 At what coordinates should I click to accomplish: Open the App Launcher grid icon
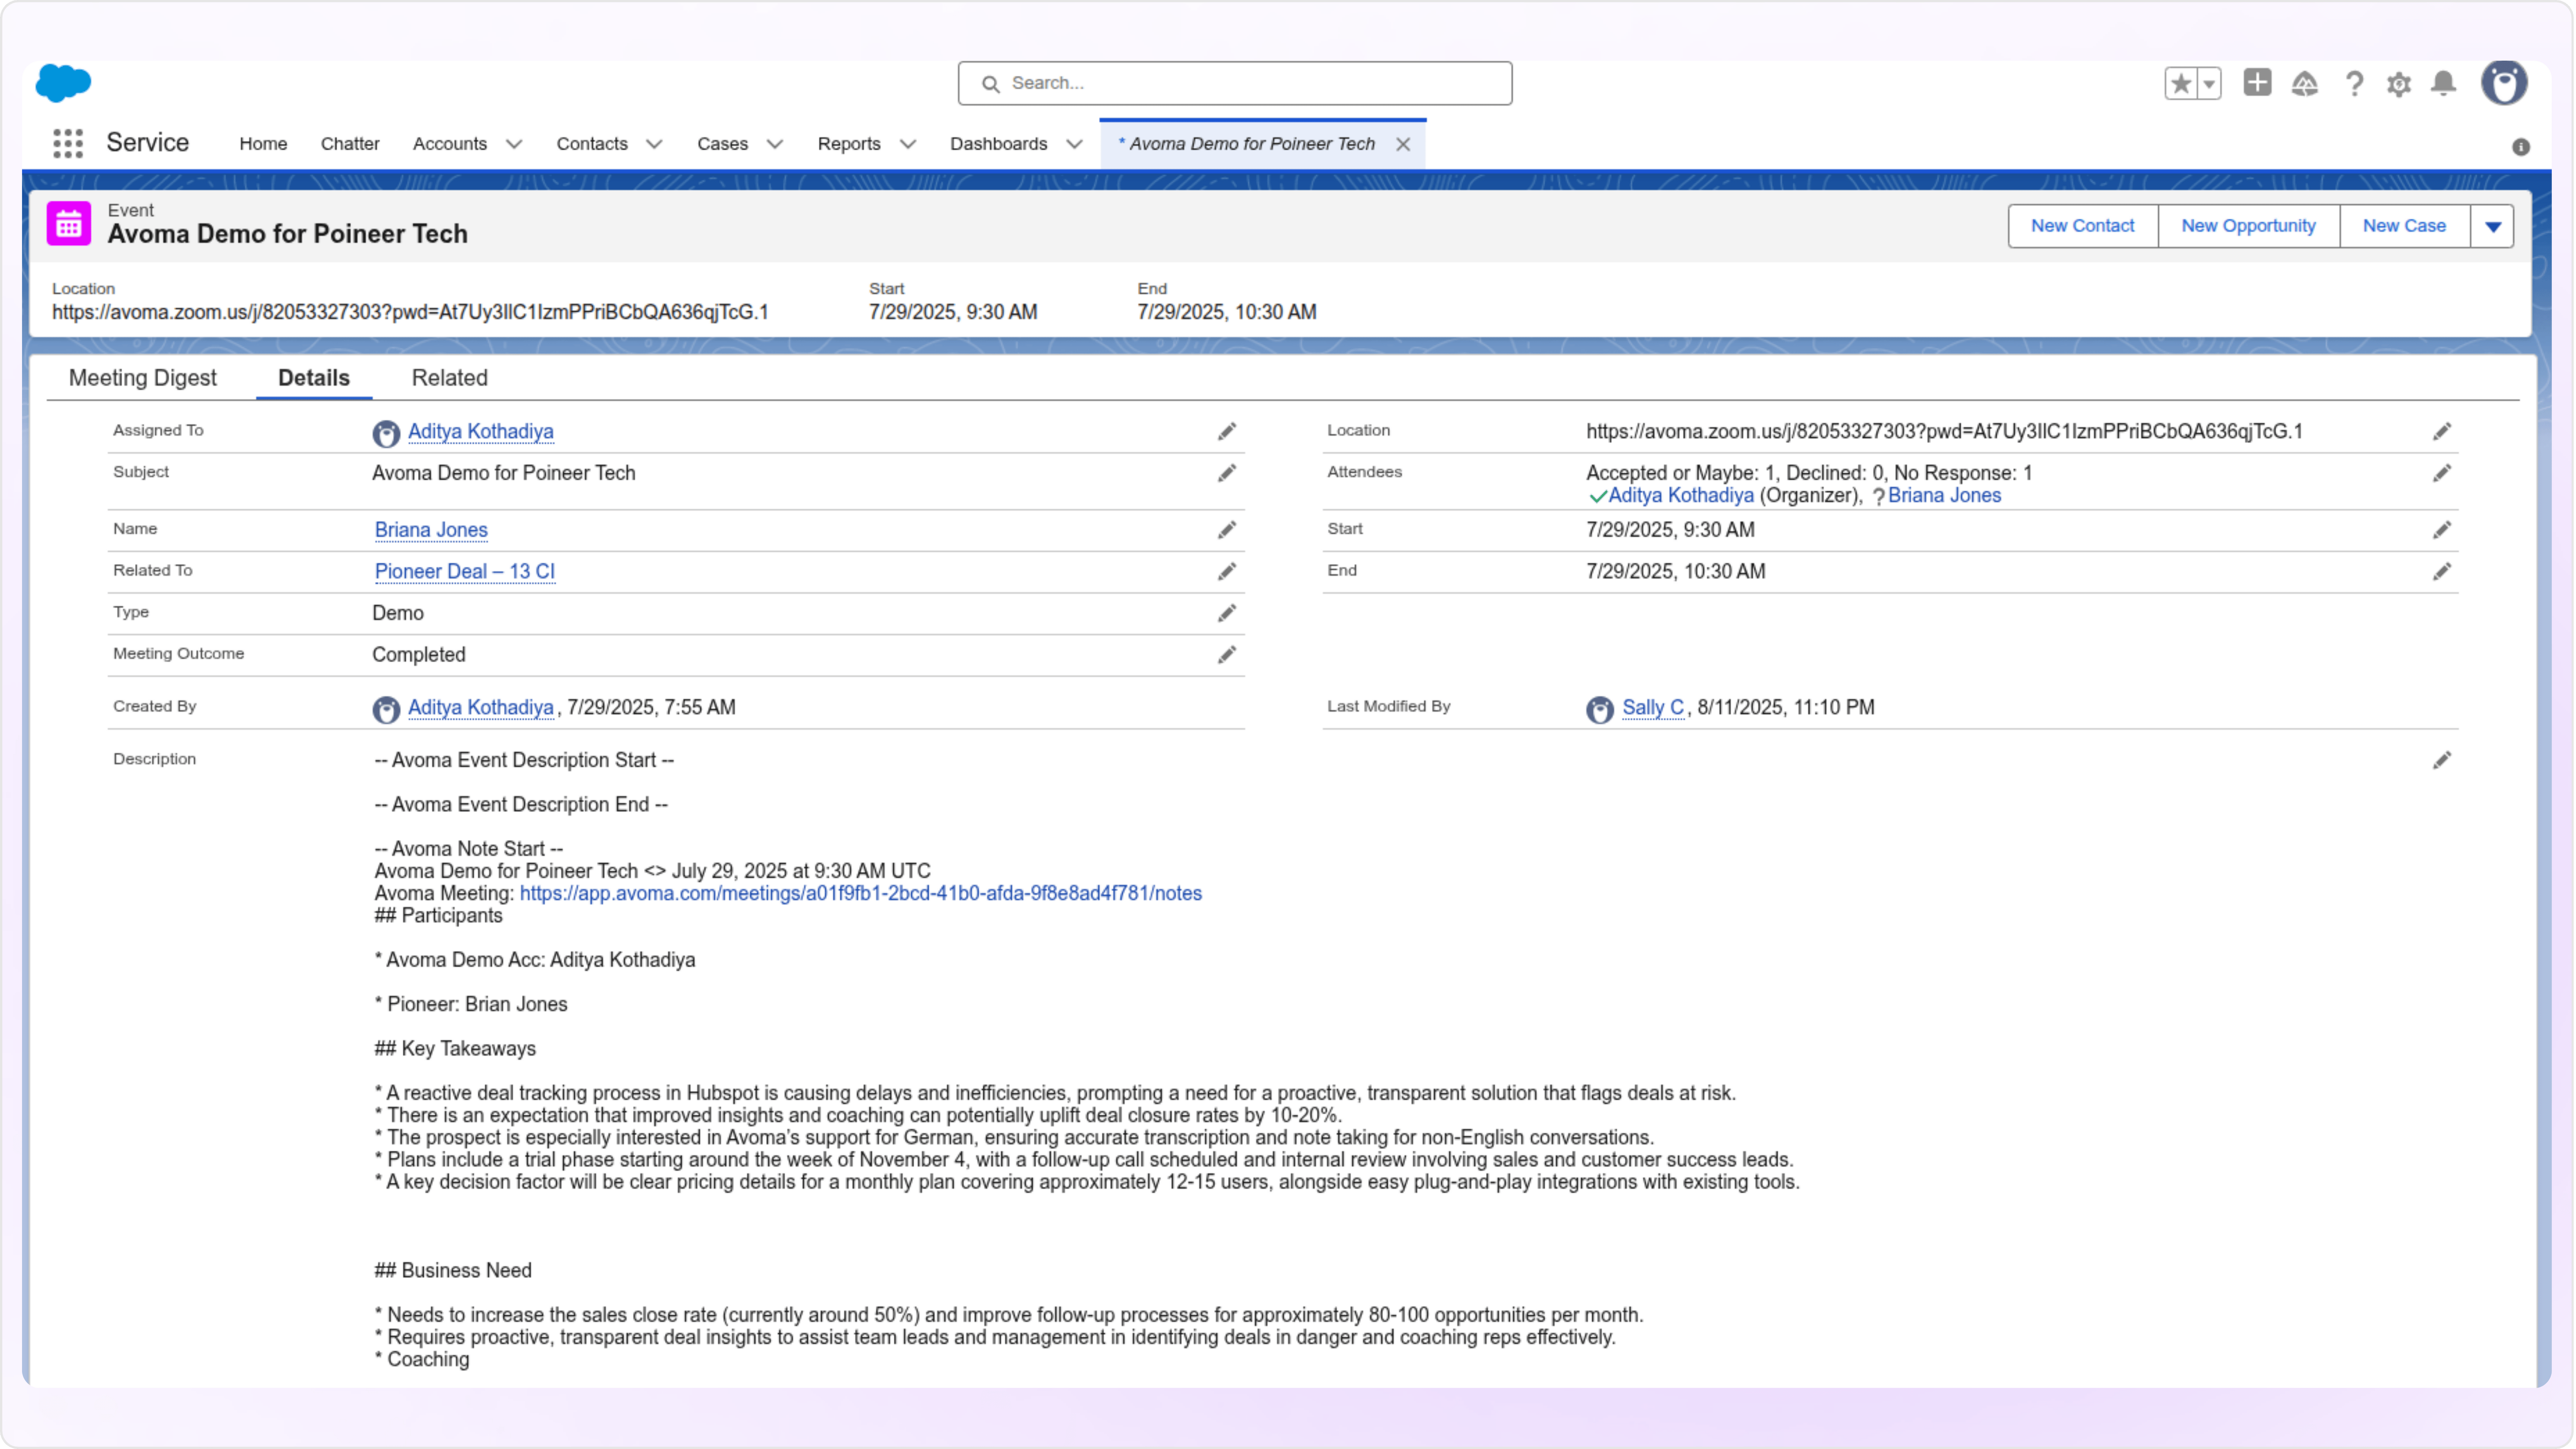(x=68, y=143)
